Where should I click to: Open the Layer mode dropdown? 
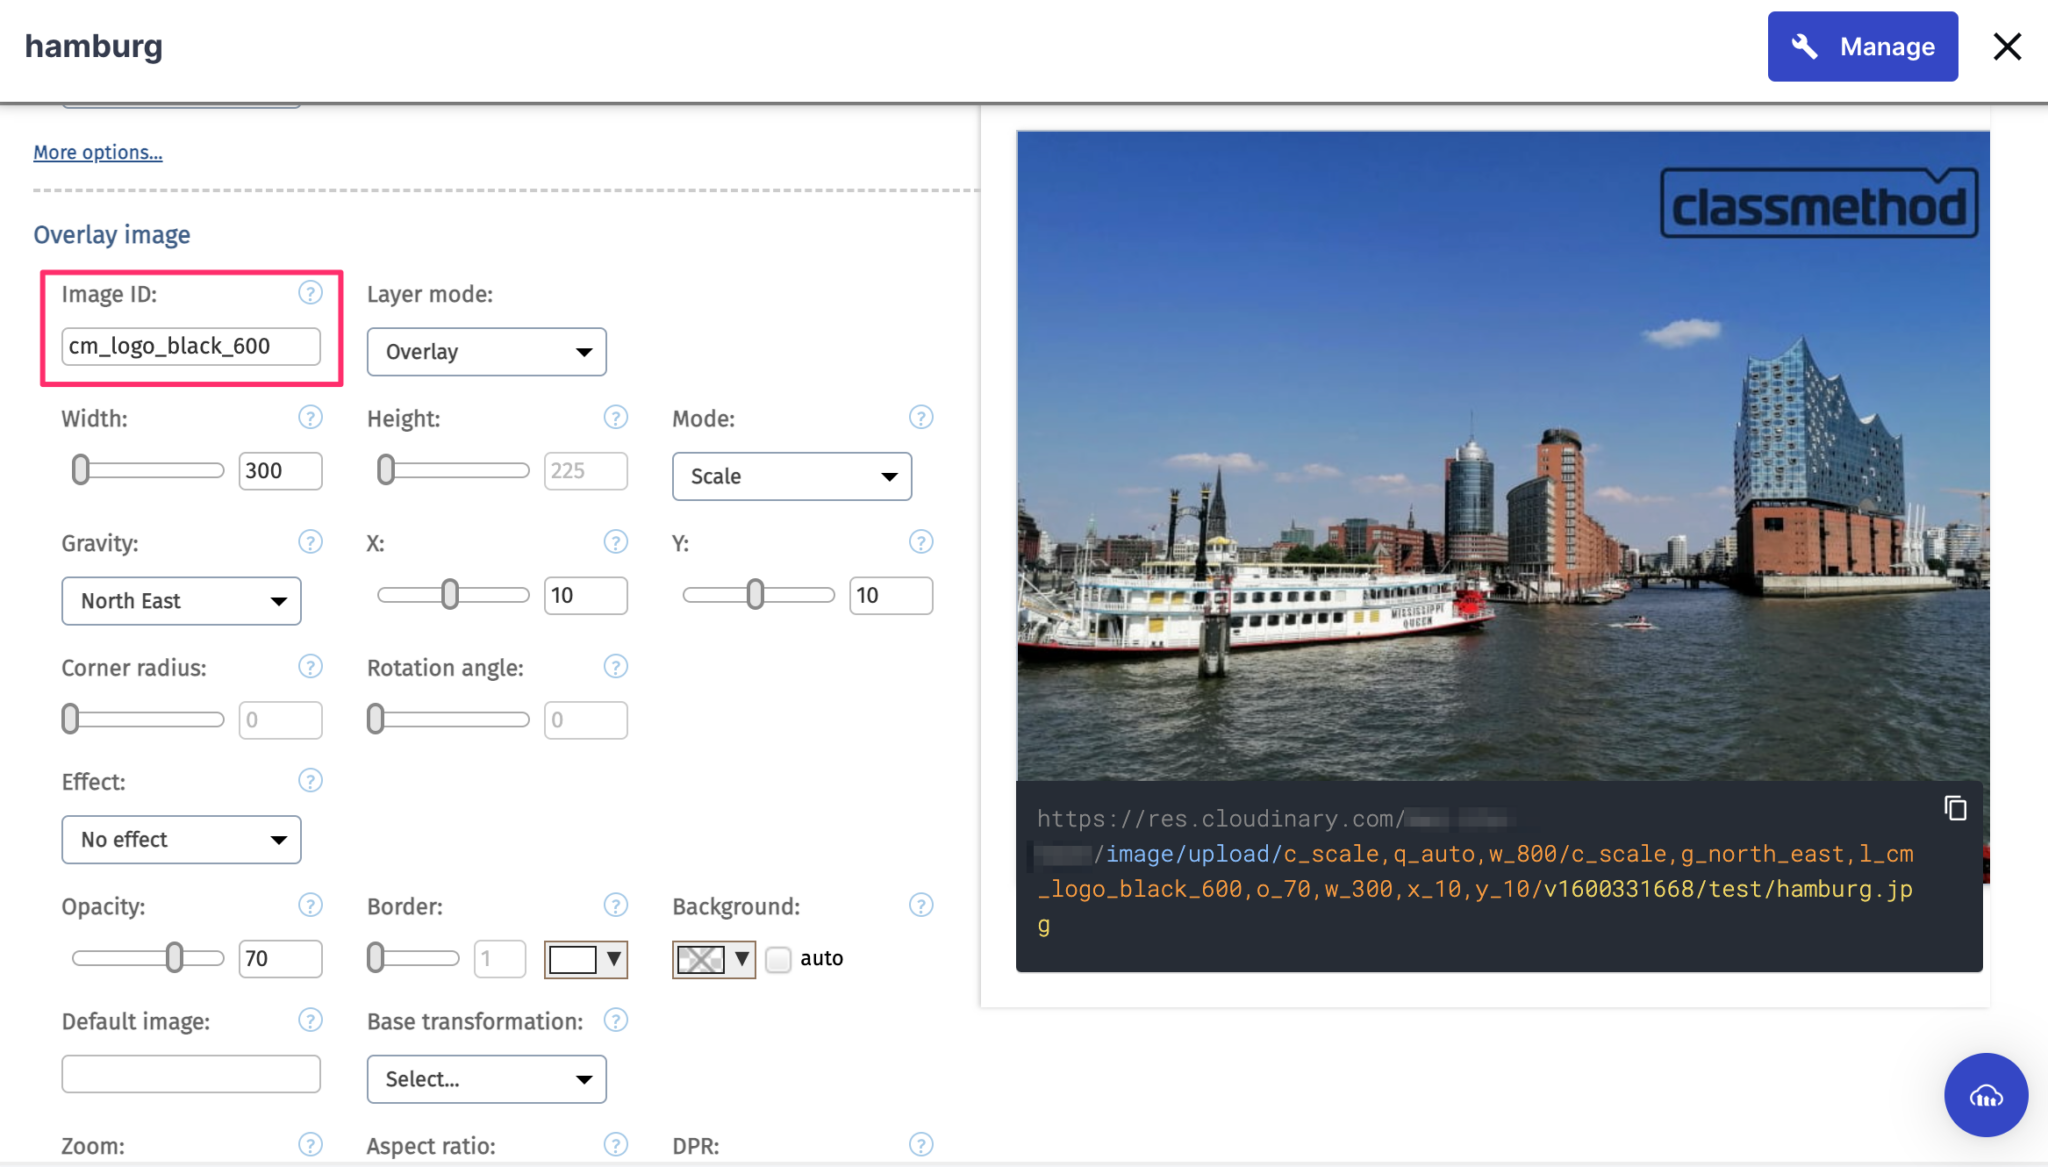pos(486,351)
